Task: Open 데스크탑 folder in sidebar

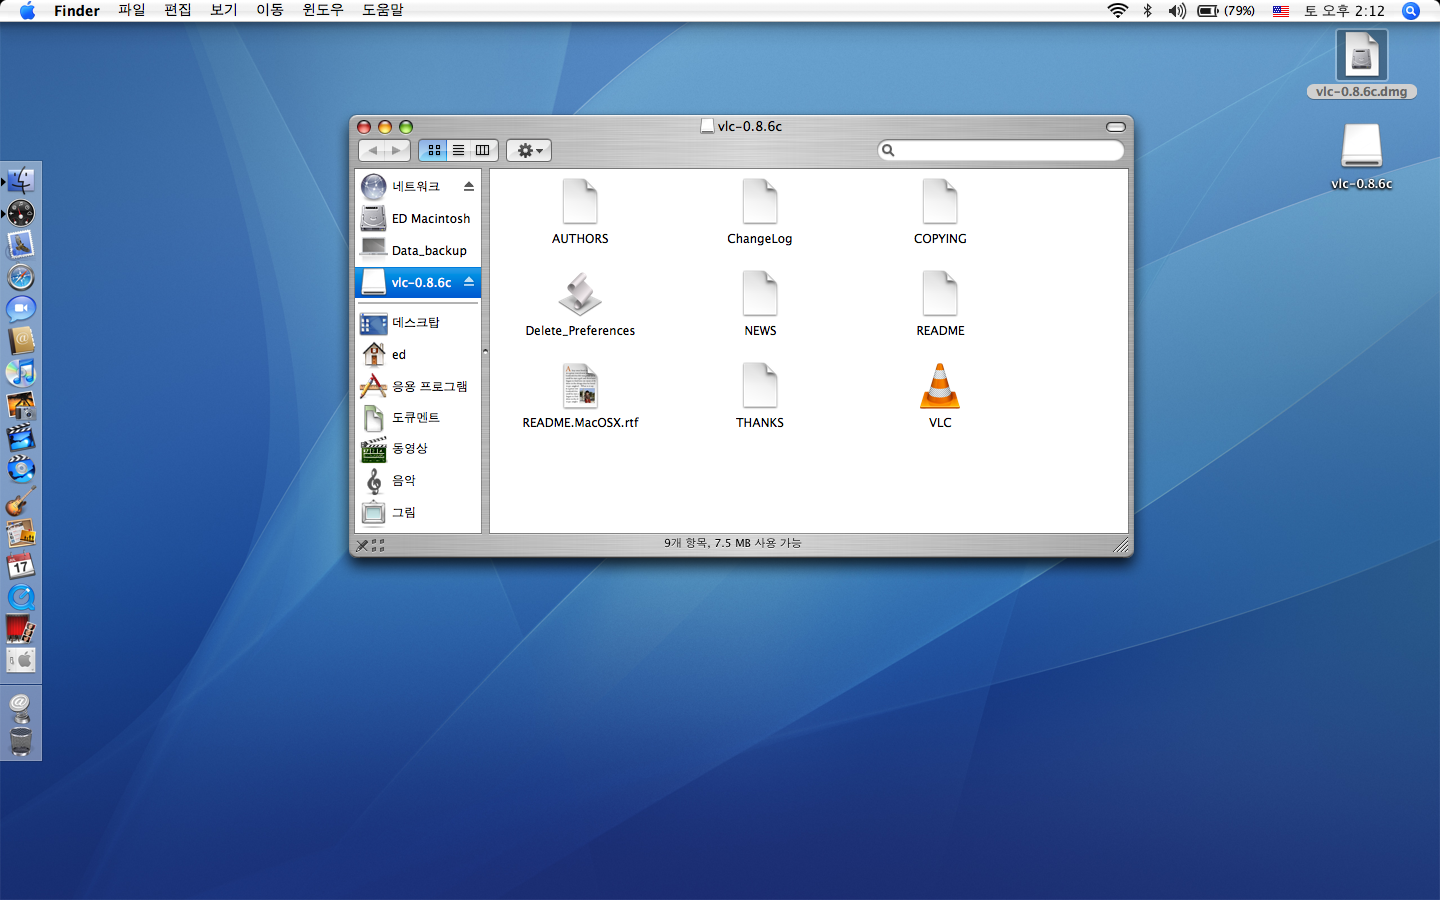Action: point(418,322)
